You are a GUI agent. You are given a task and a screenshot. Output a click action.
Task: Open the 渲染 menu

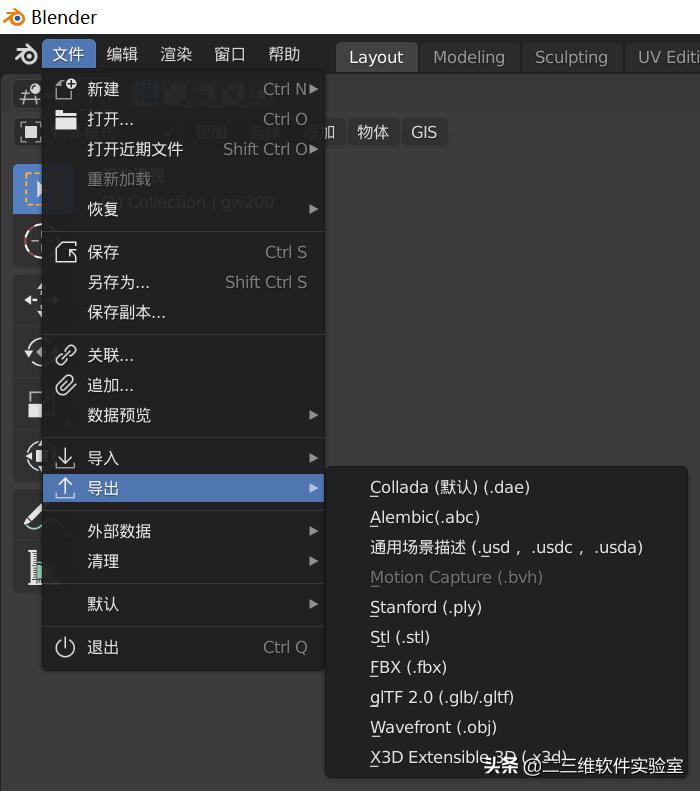pyautogui.click(x=176, y=54)
